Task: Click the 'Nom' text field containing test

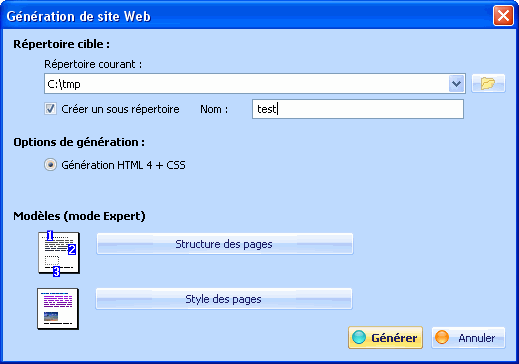Action: coord(358,109)
